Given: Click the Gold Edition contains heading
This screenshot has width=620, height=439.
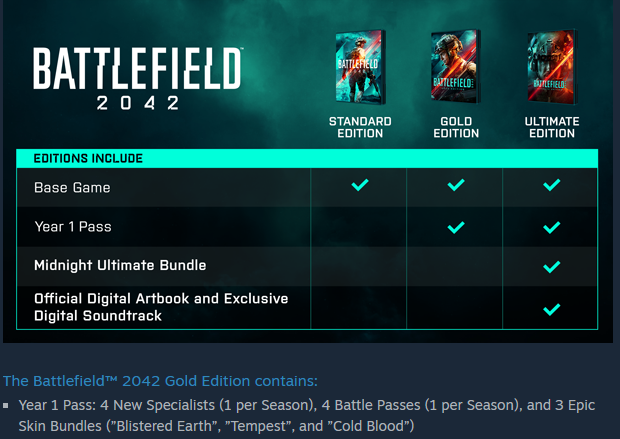Looking at the screenshot, I should tap(160, 381).
